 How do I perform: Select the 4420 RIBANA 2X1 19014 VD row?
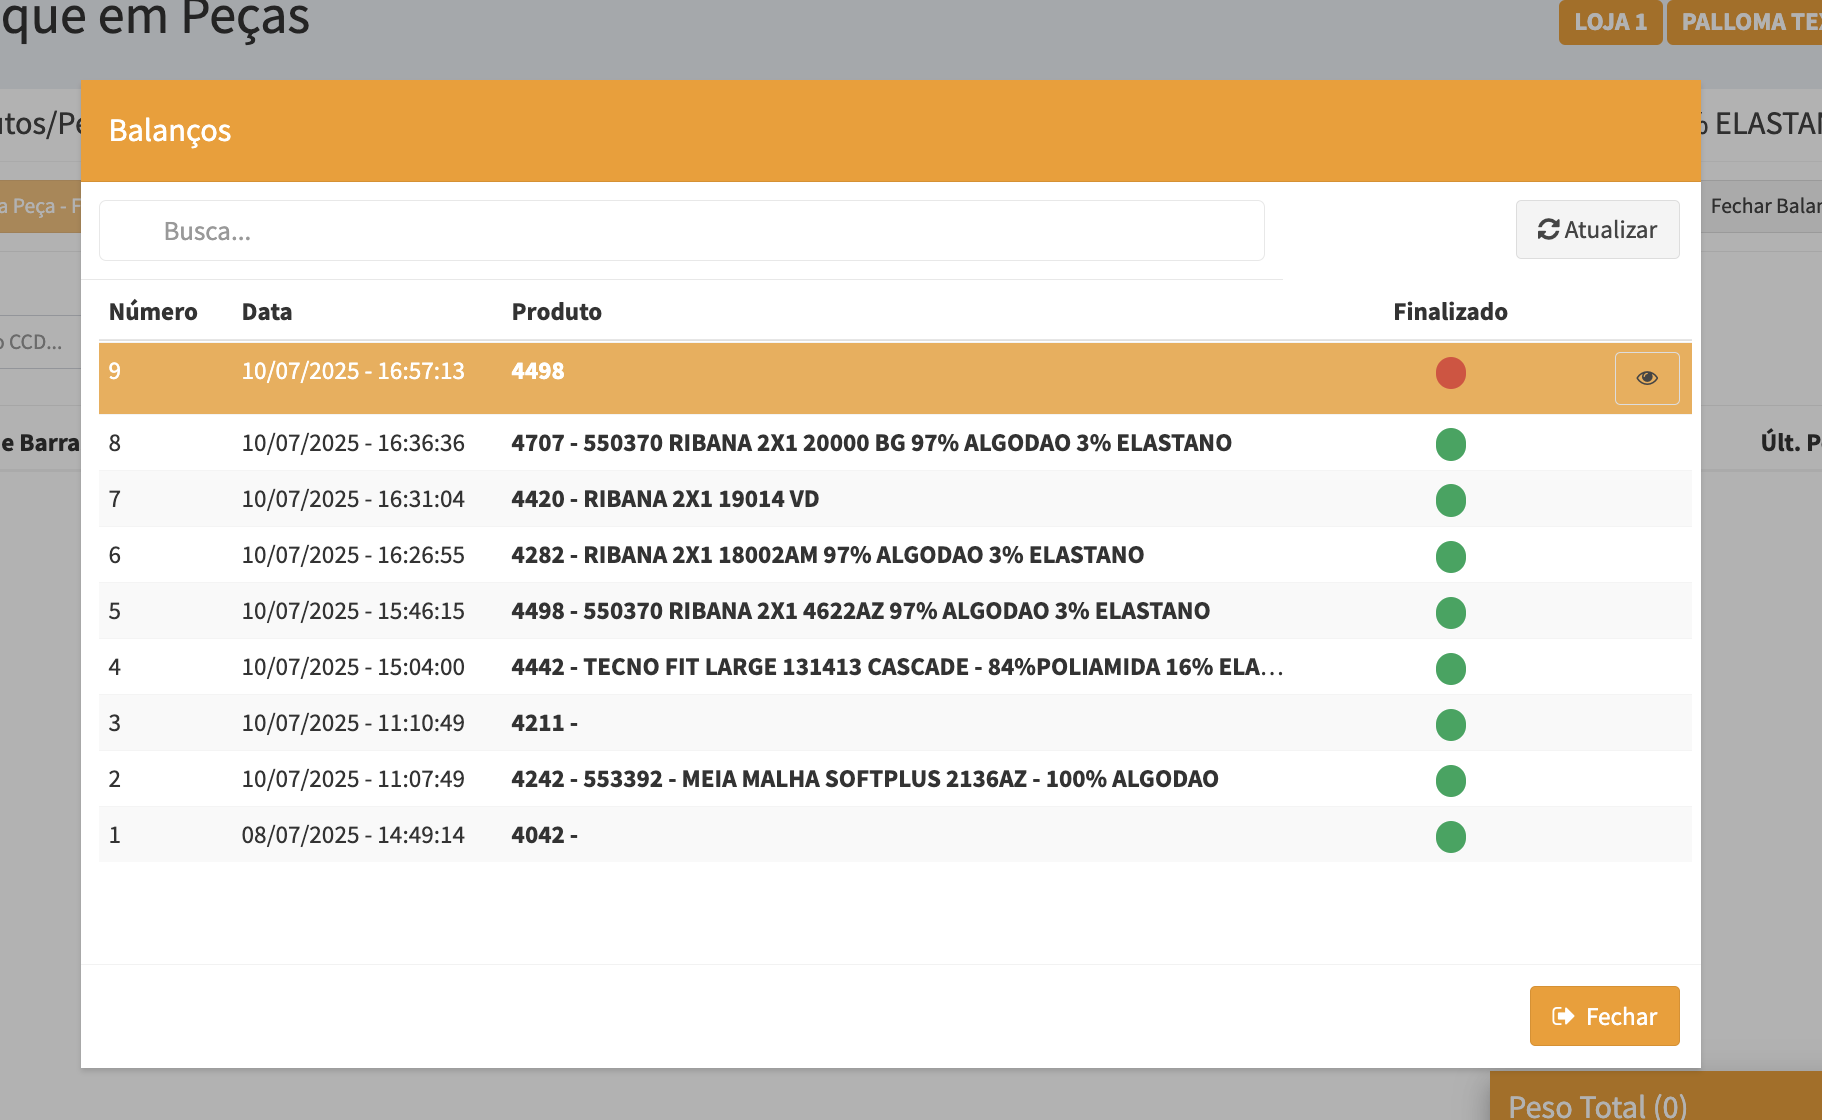click(664, 499)
